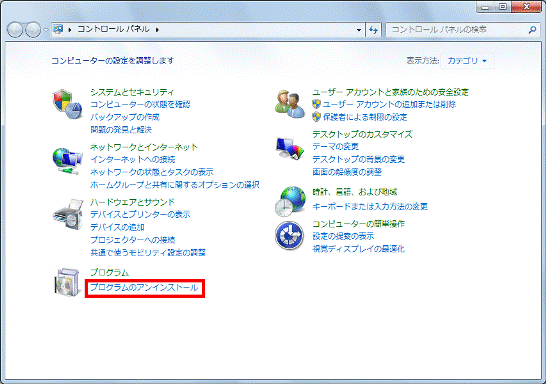Open the Hardware and Sound printer icon
The width and height of the screenshot is (546, 384).
pyautogui.click(x=68, y=214)
